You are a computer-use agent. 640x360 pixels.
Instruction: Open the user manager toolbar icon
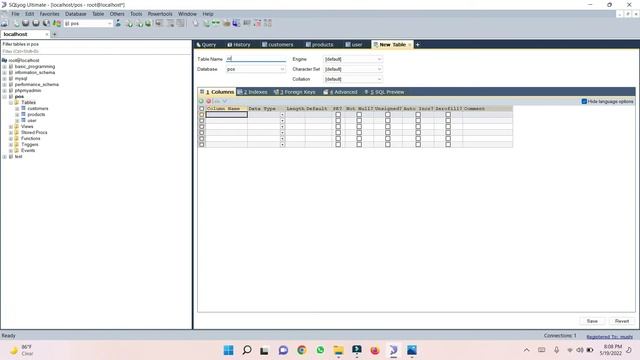click(118, 23)
